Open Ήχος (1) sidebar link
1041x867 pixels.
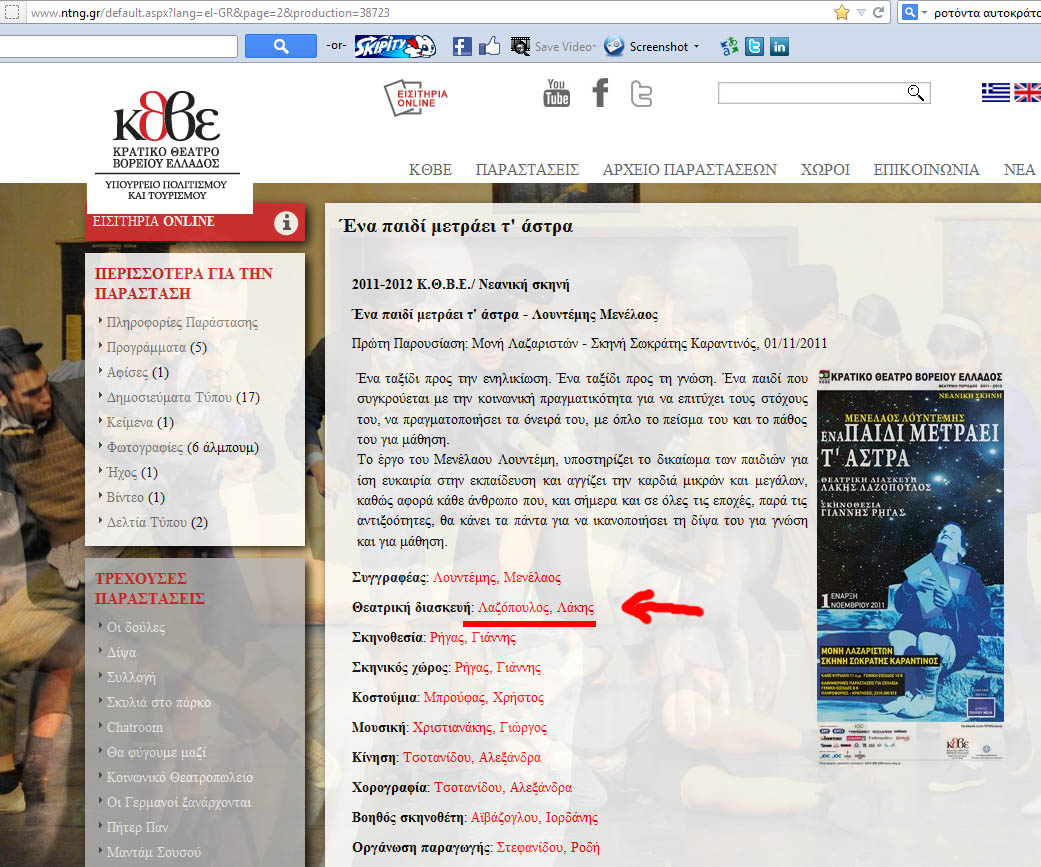(x=132, y=472)
